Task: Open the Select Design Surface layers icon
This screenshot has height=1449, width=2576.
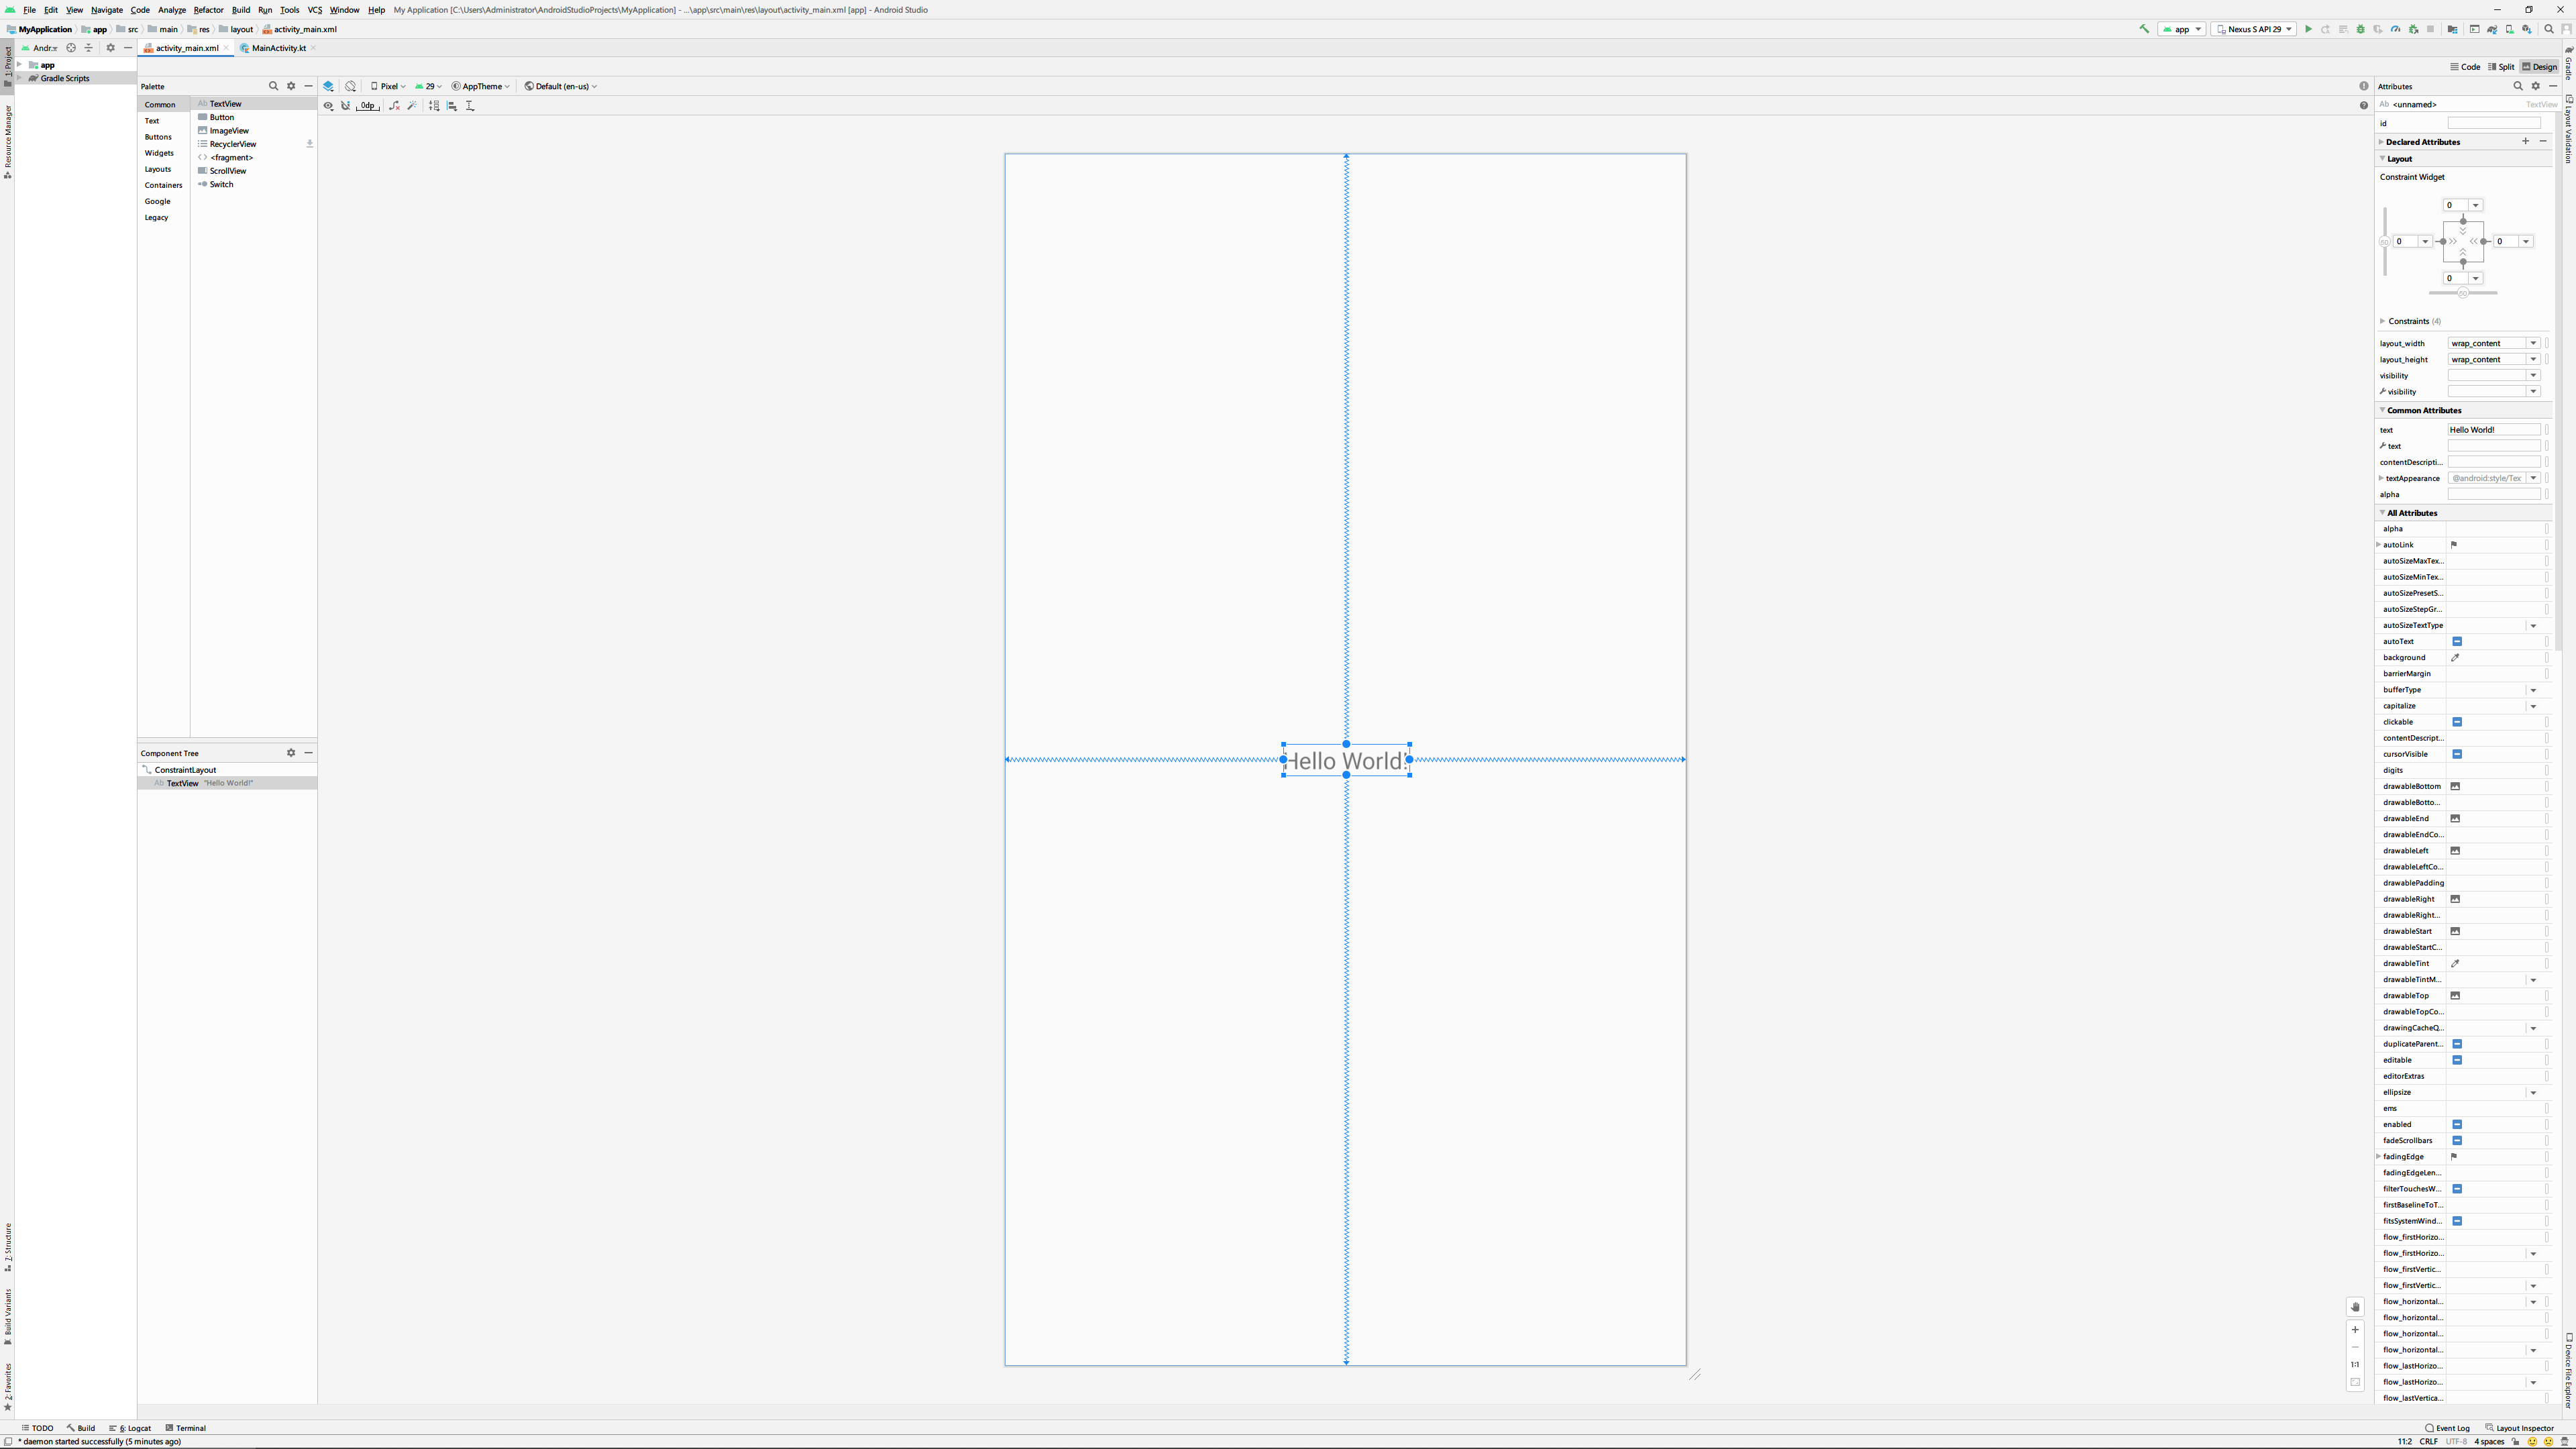Action: pyautogui.click(x=328, y=86)
